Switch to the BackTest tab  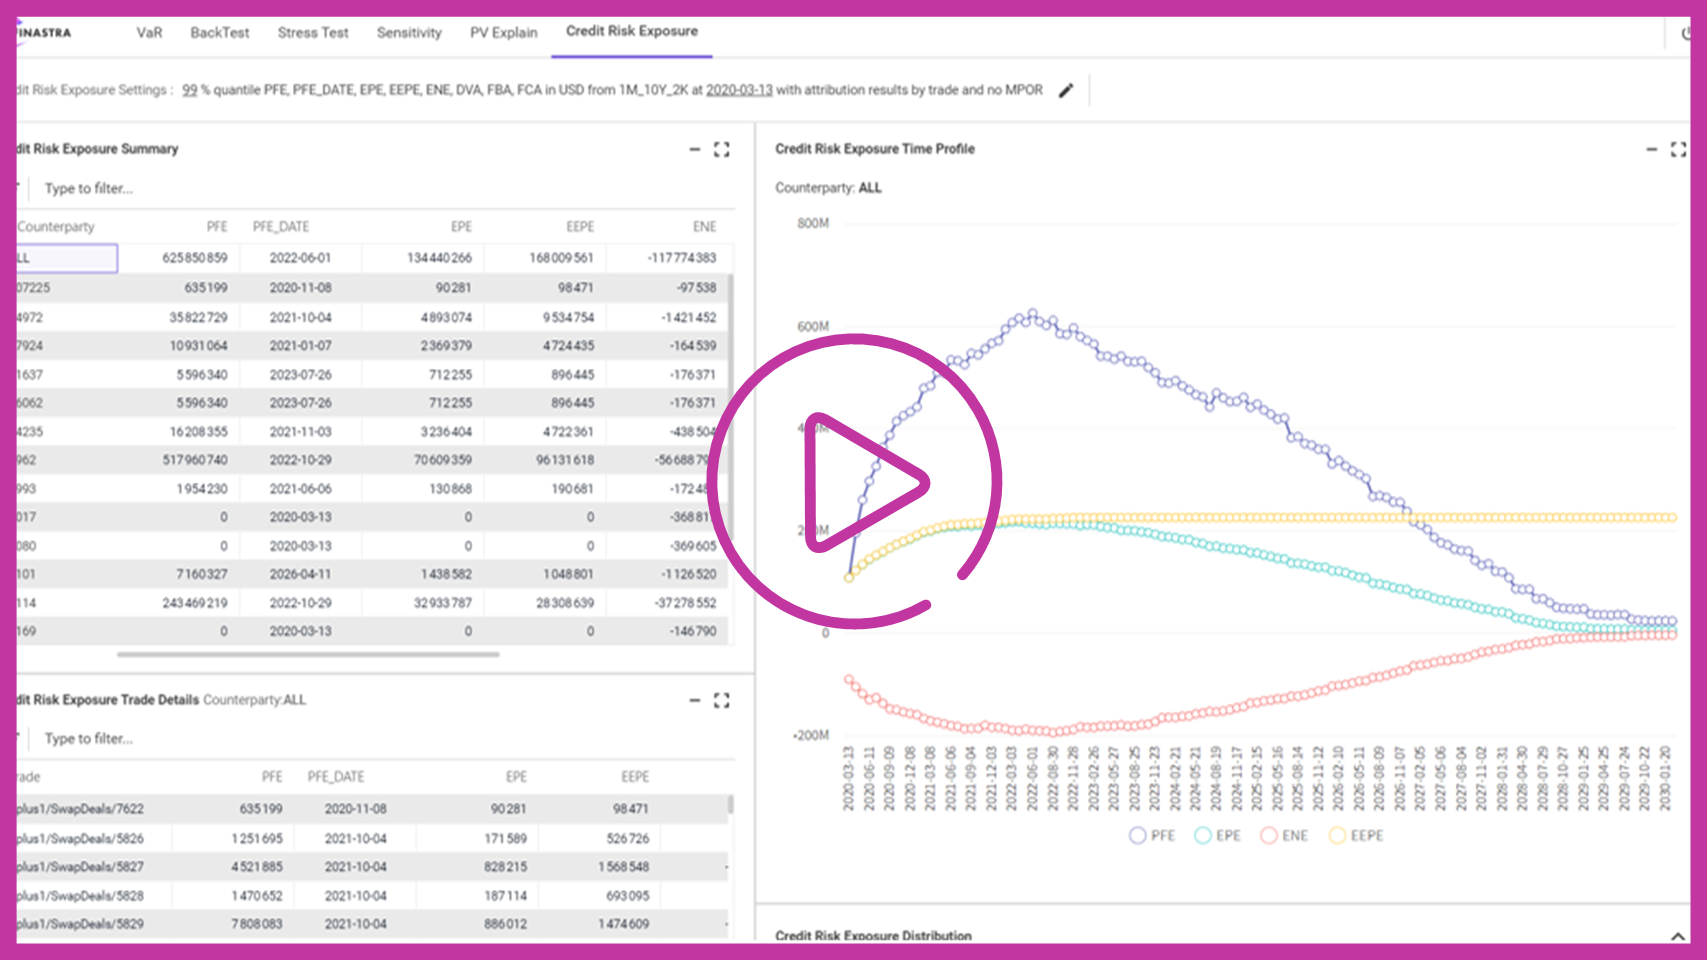coord(220,32)
